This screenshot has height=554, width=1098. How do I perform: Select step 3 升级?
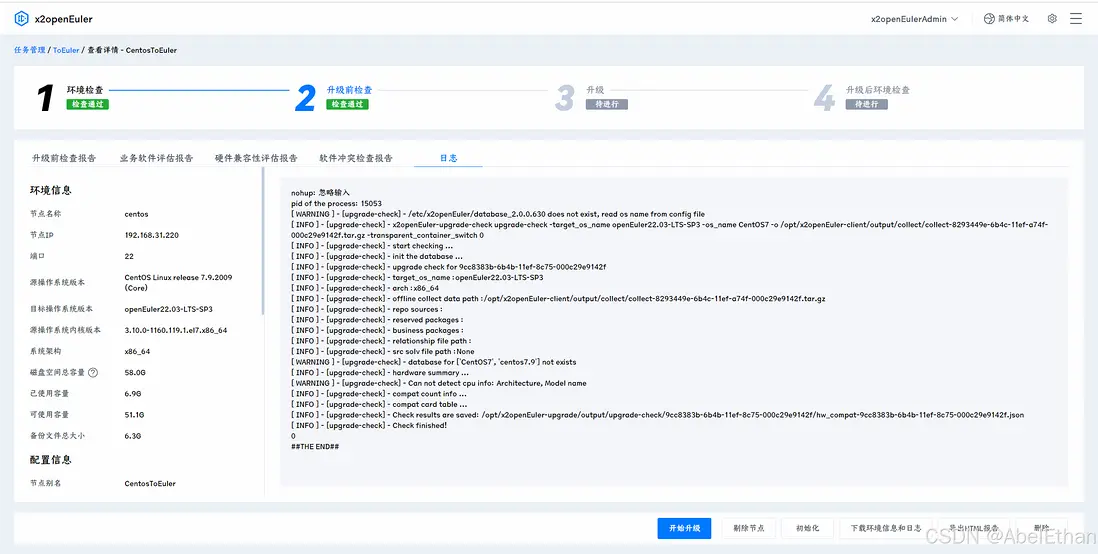coord(591,97)
